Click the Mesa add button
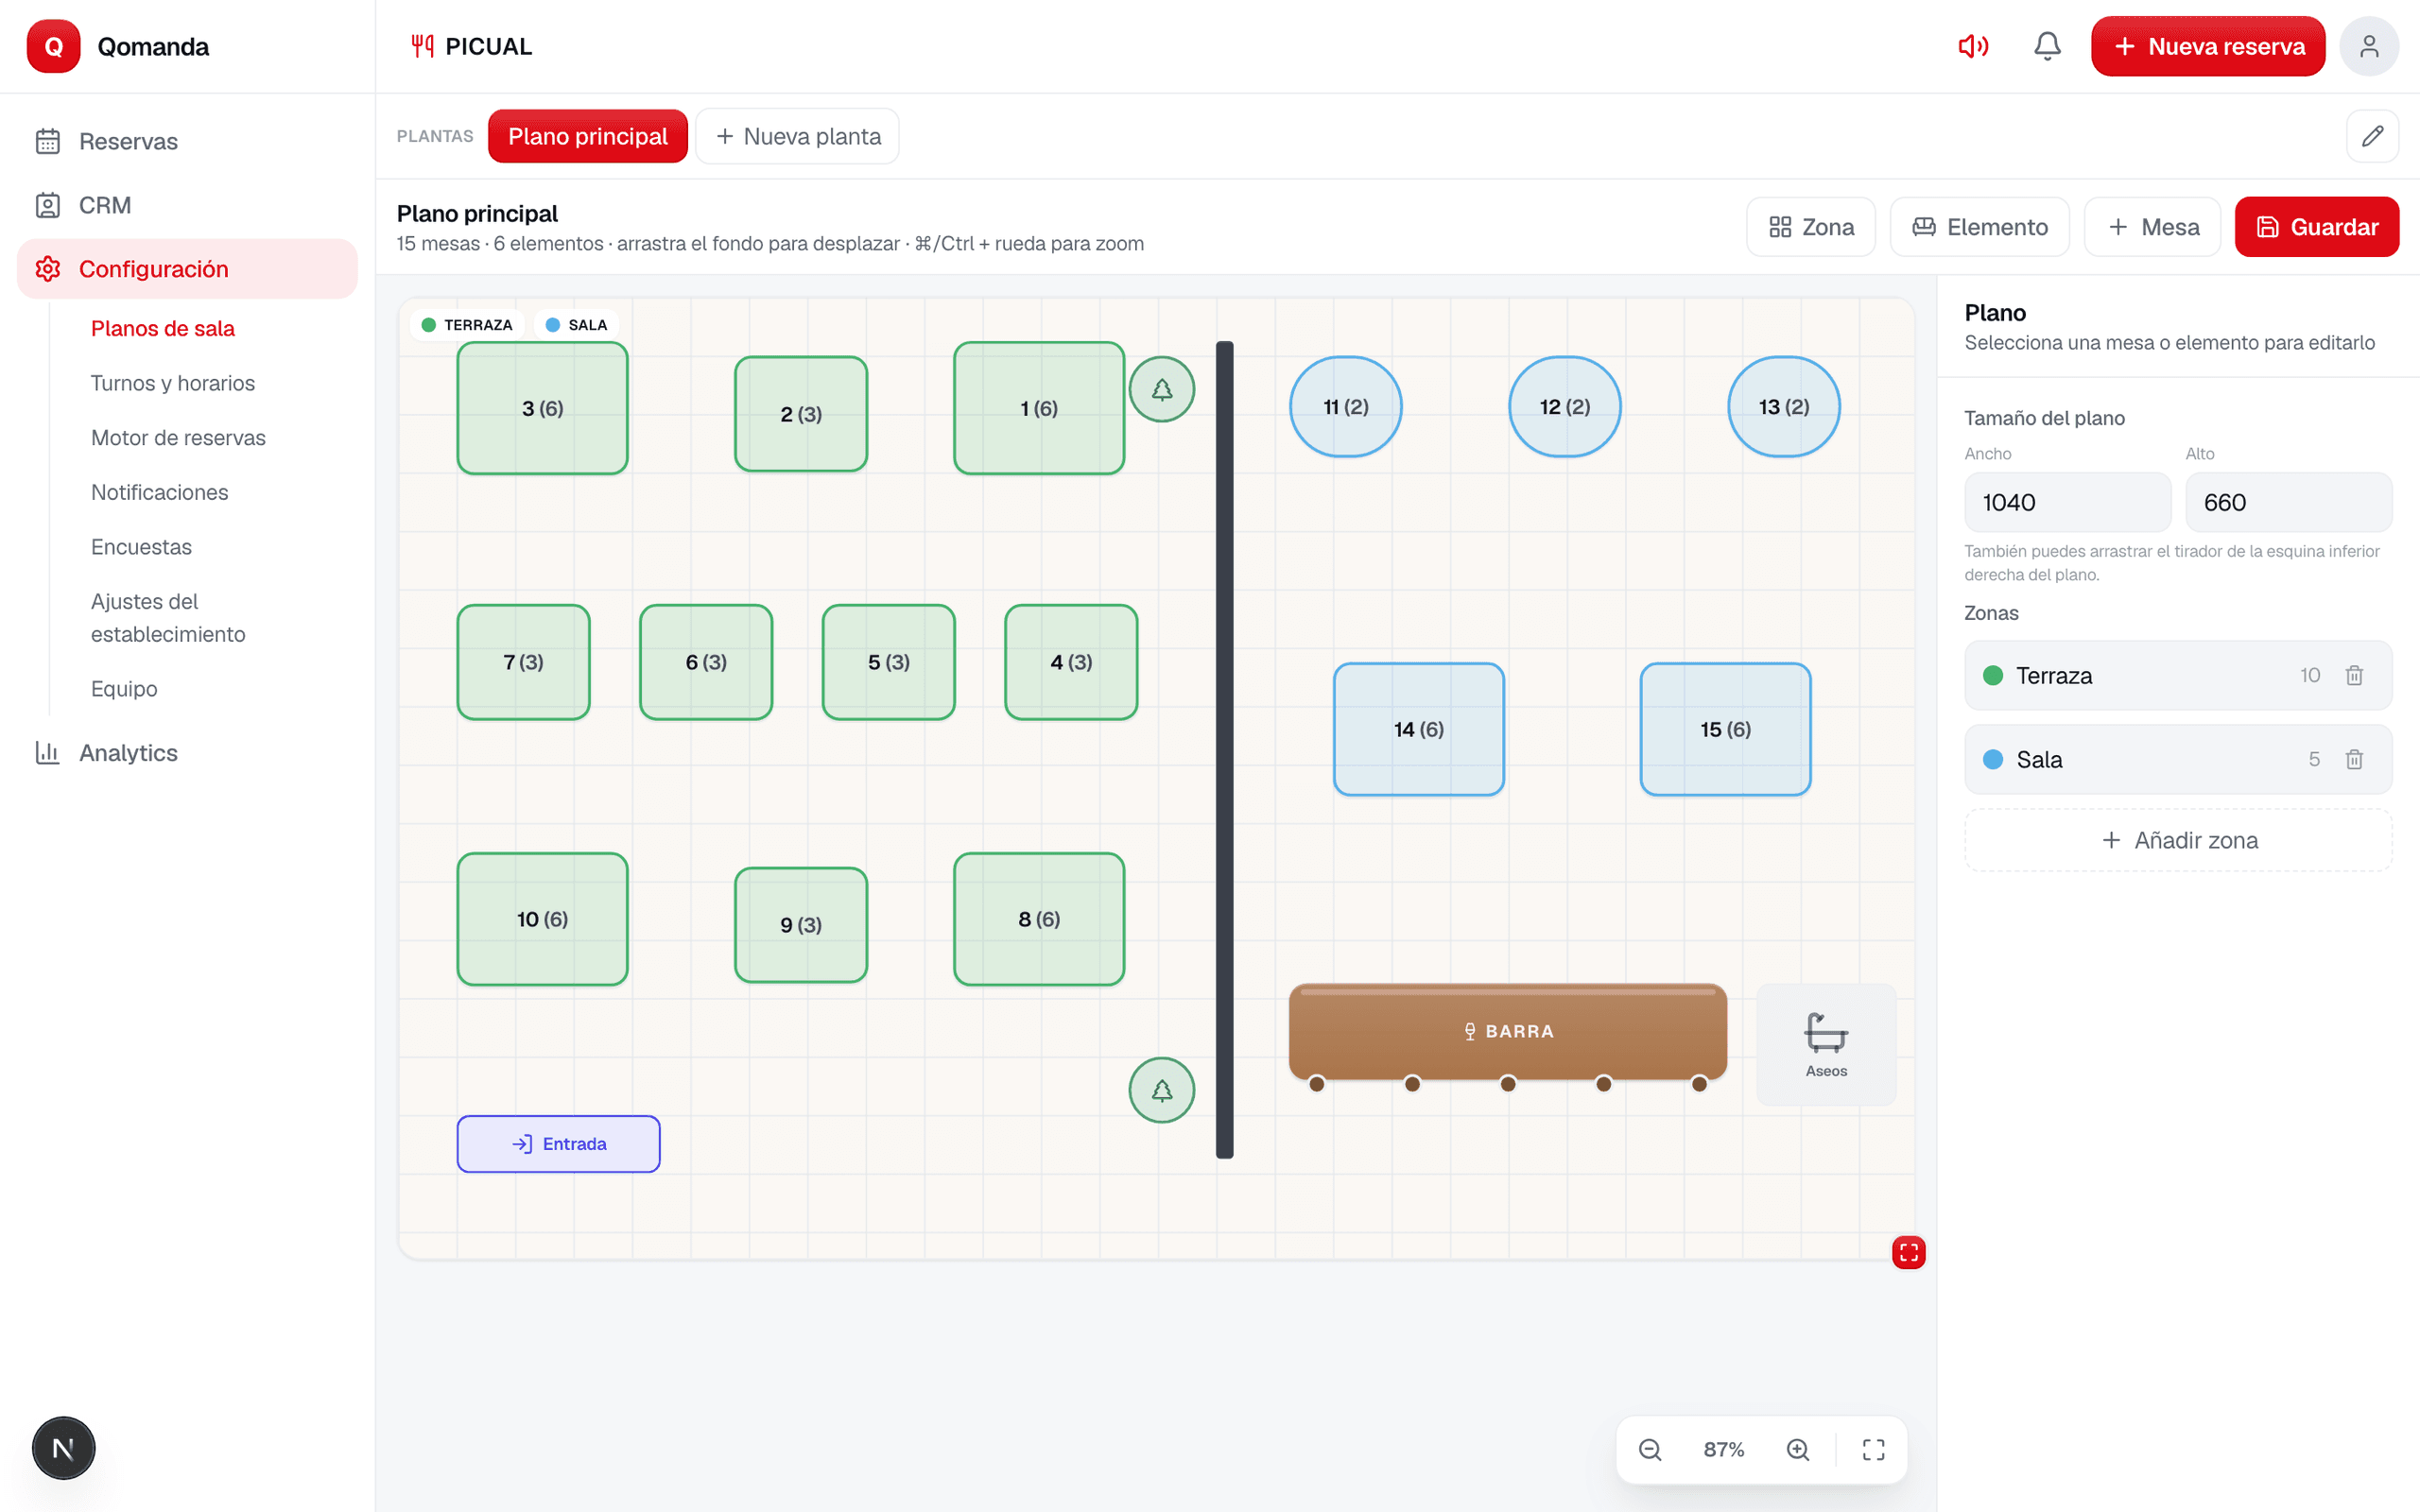Screen dimensions: 2420x1512 (x=2152, y=227)
